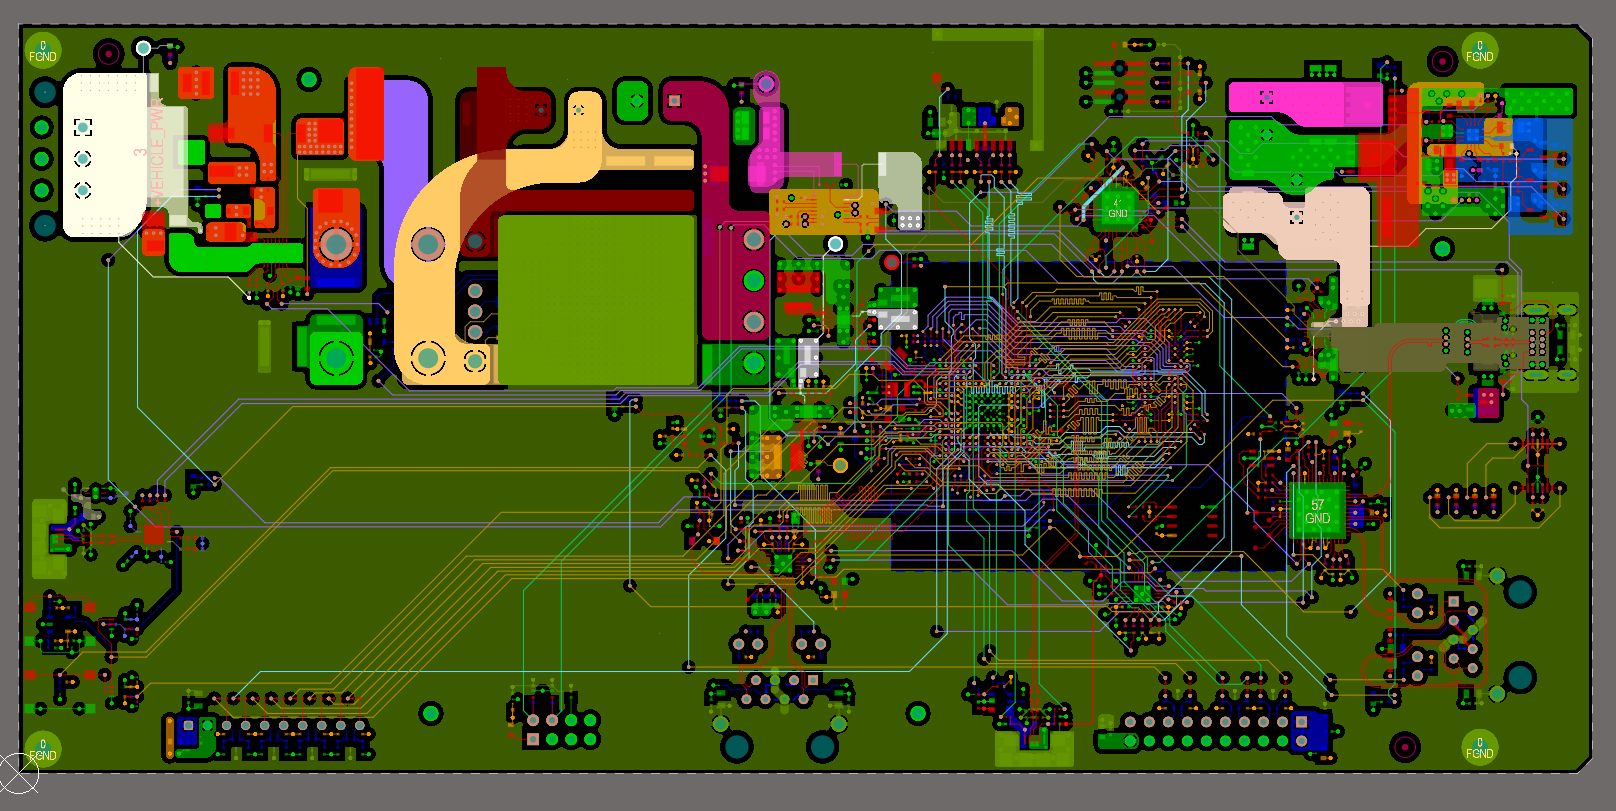Select the FGND fiducial in the top-left corner

click(43, 50)
